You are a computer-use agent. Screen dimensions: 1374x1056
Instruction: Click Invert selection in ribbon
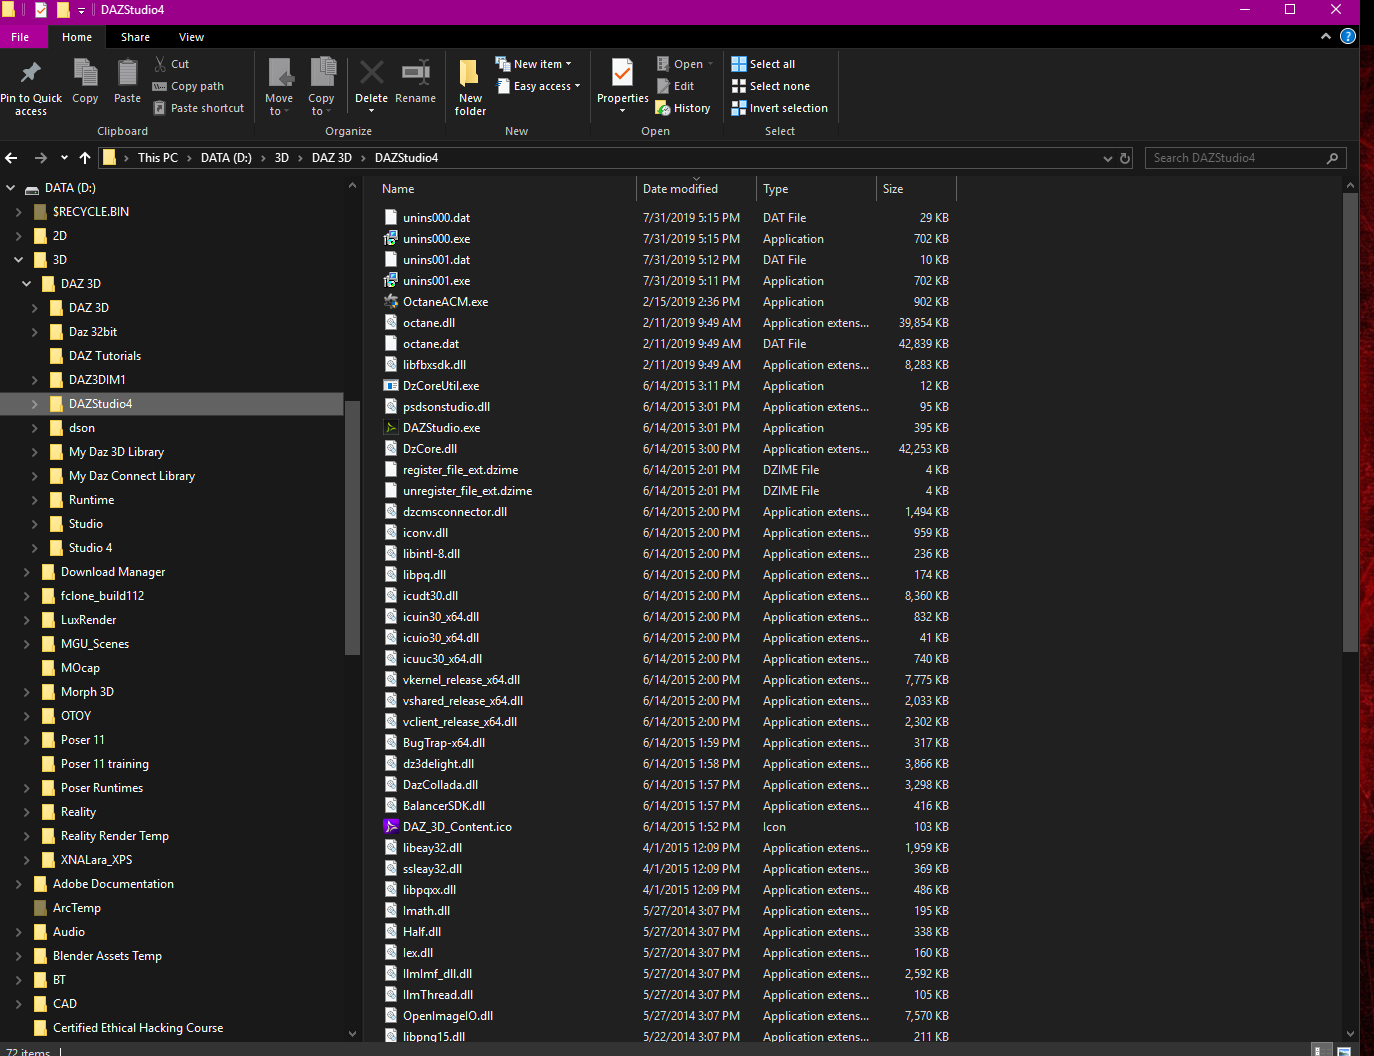pos(780,108)
